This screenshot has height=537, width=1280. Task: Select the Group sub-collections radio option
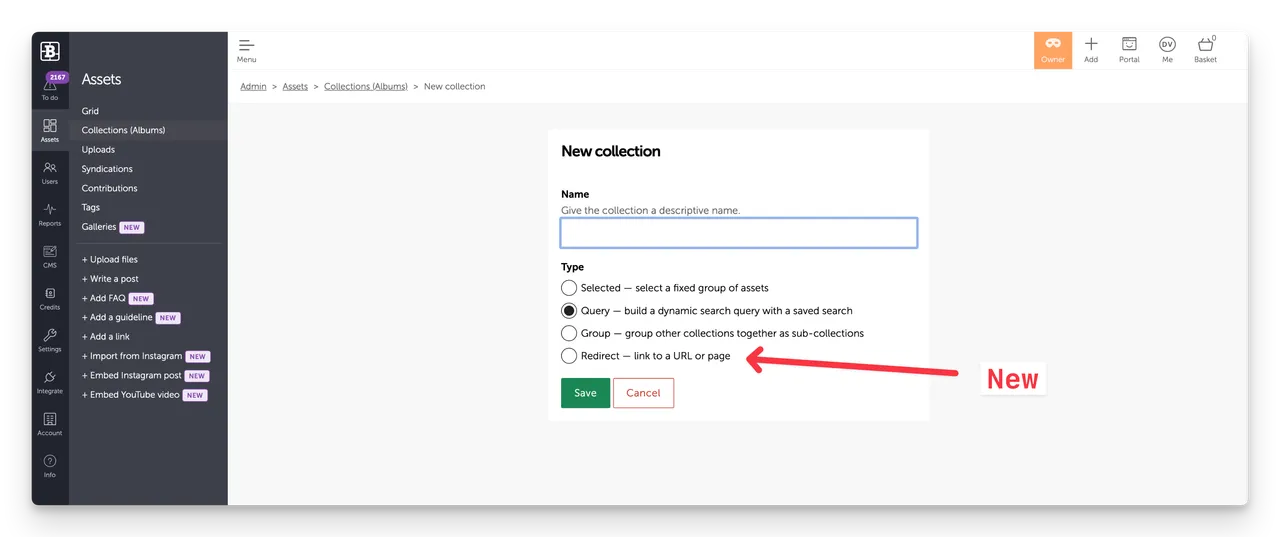[x=569, y=333]
